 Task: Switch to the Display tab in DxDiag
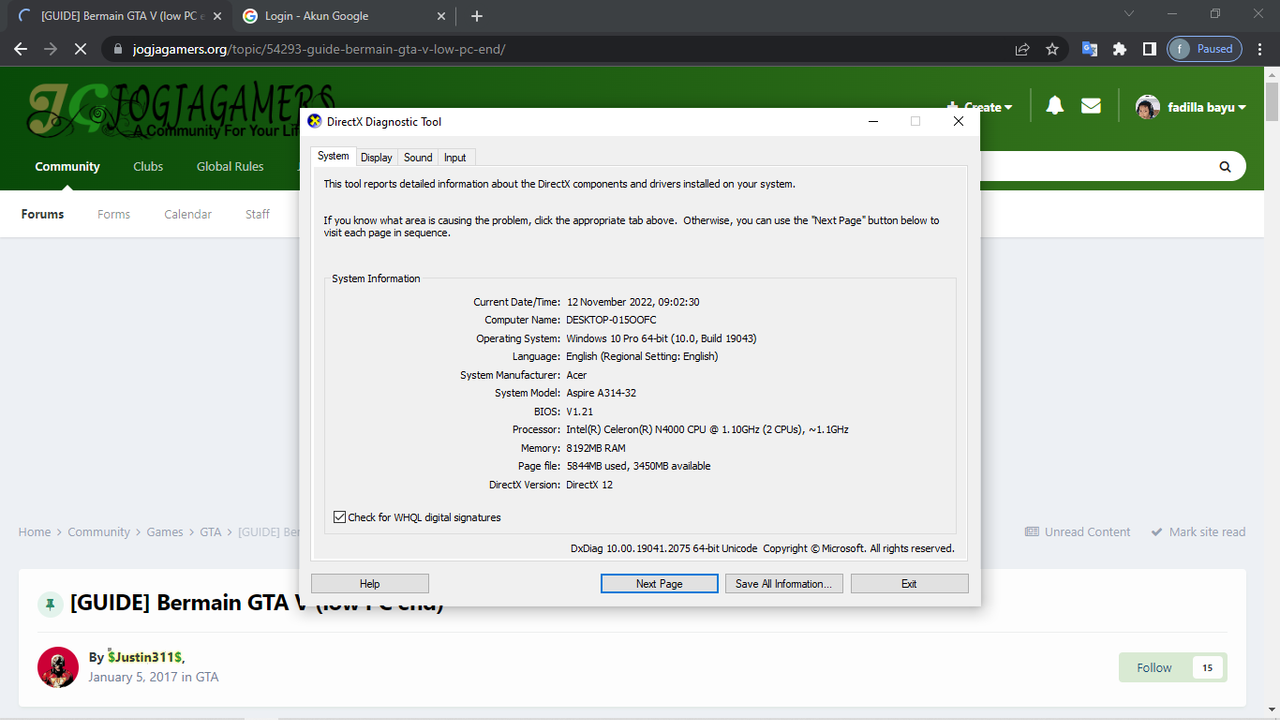(x=376, y=158)
